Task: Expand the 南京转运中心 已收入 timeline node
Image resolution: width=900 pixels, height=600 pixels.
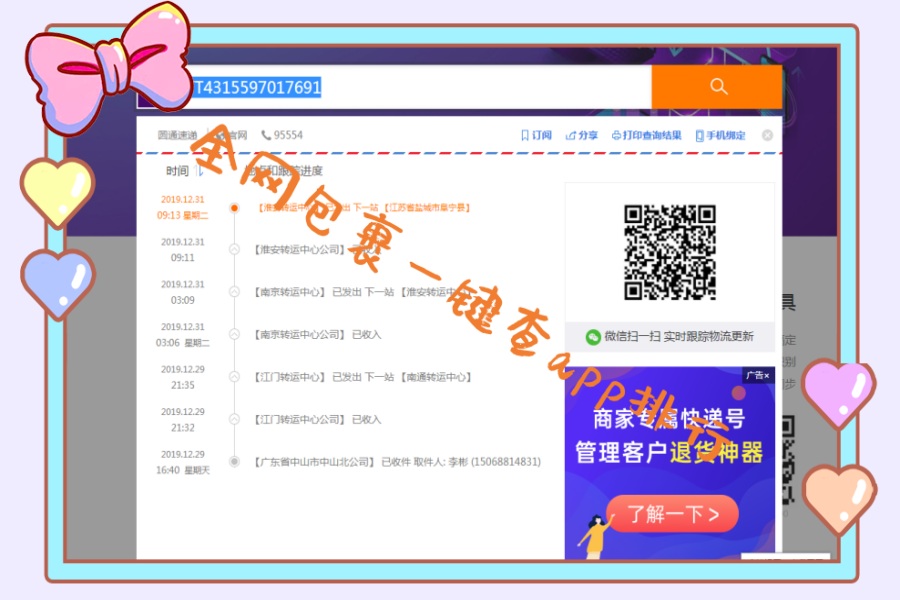Action: click(x=235, y=336)
